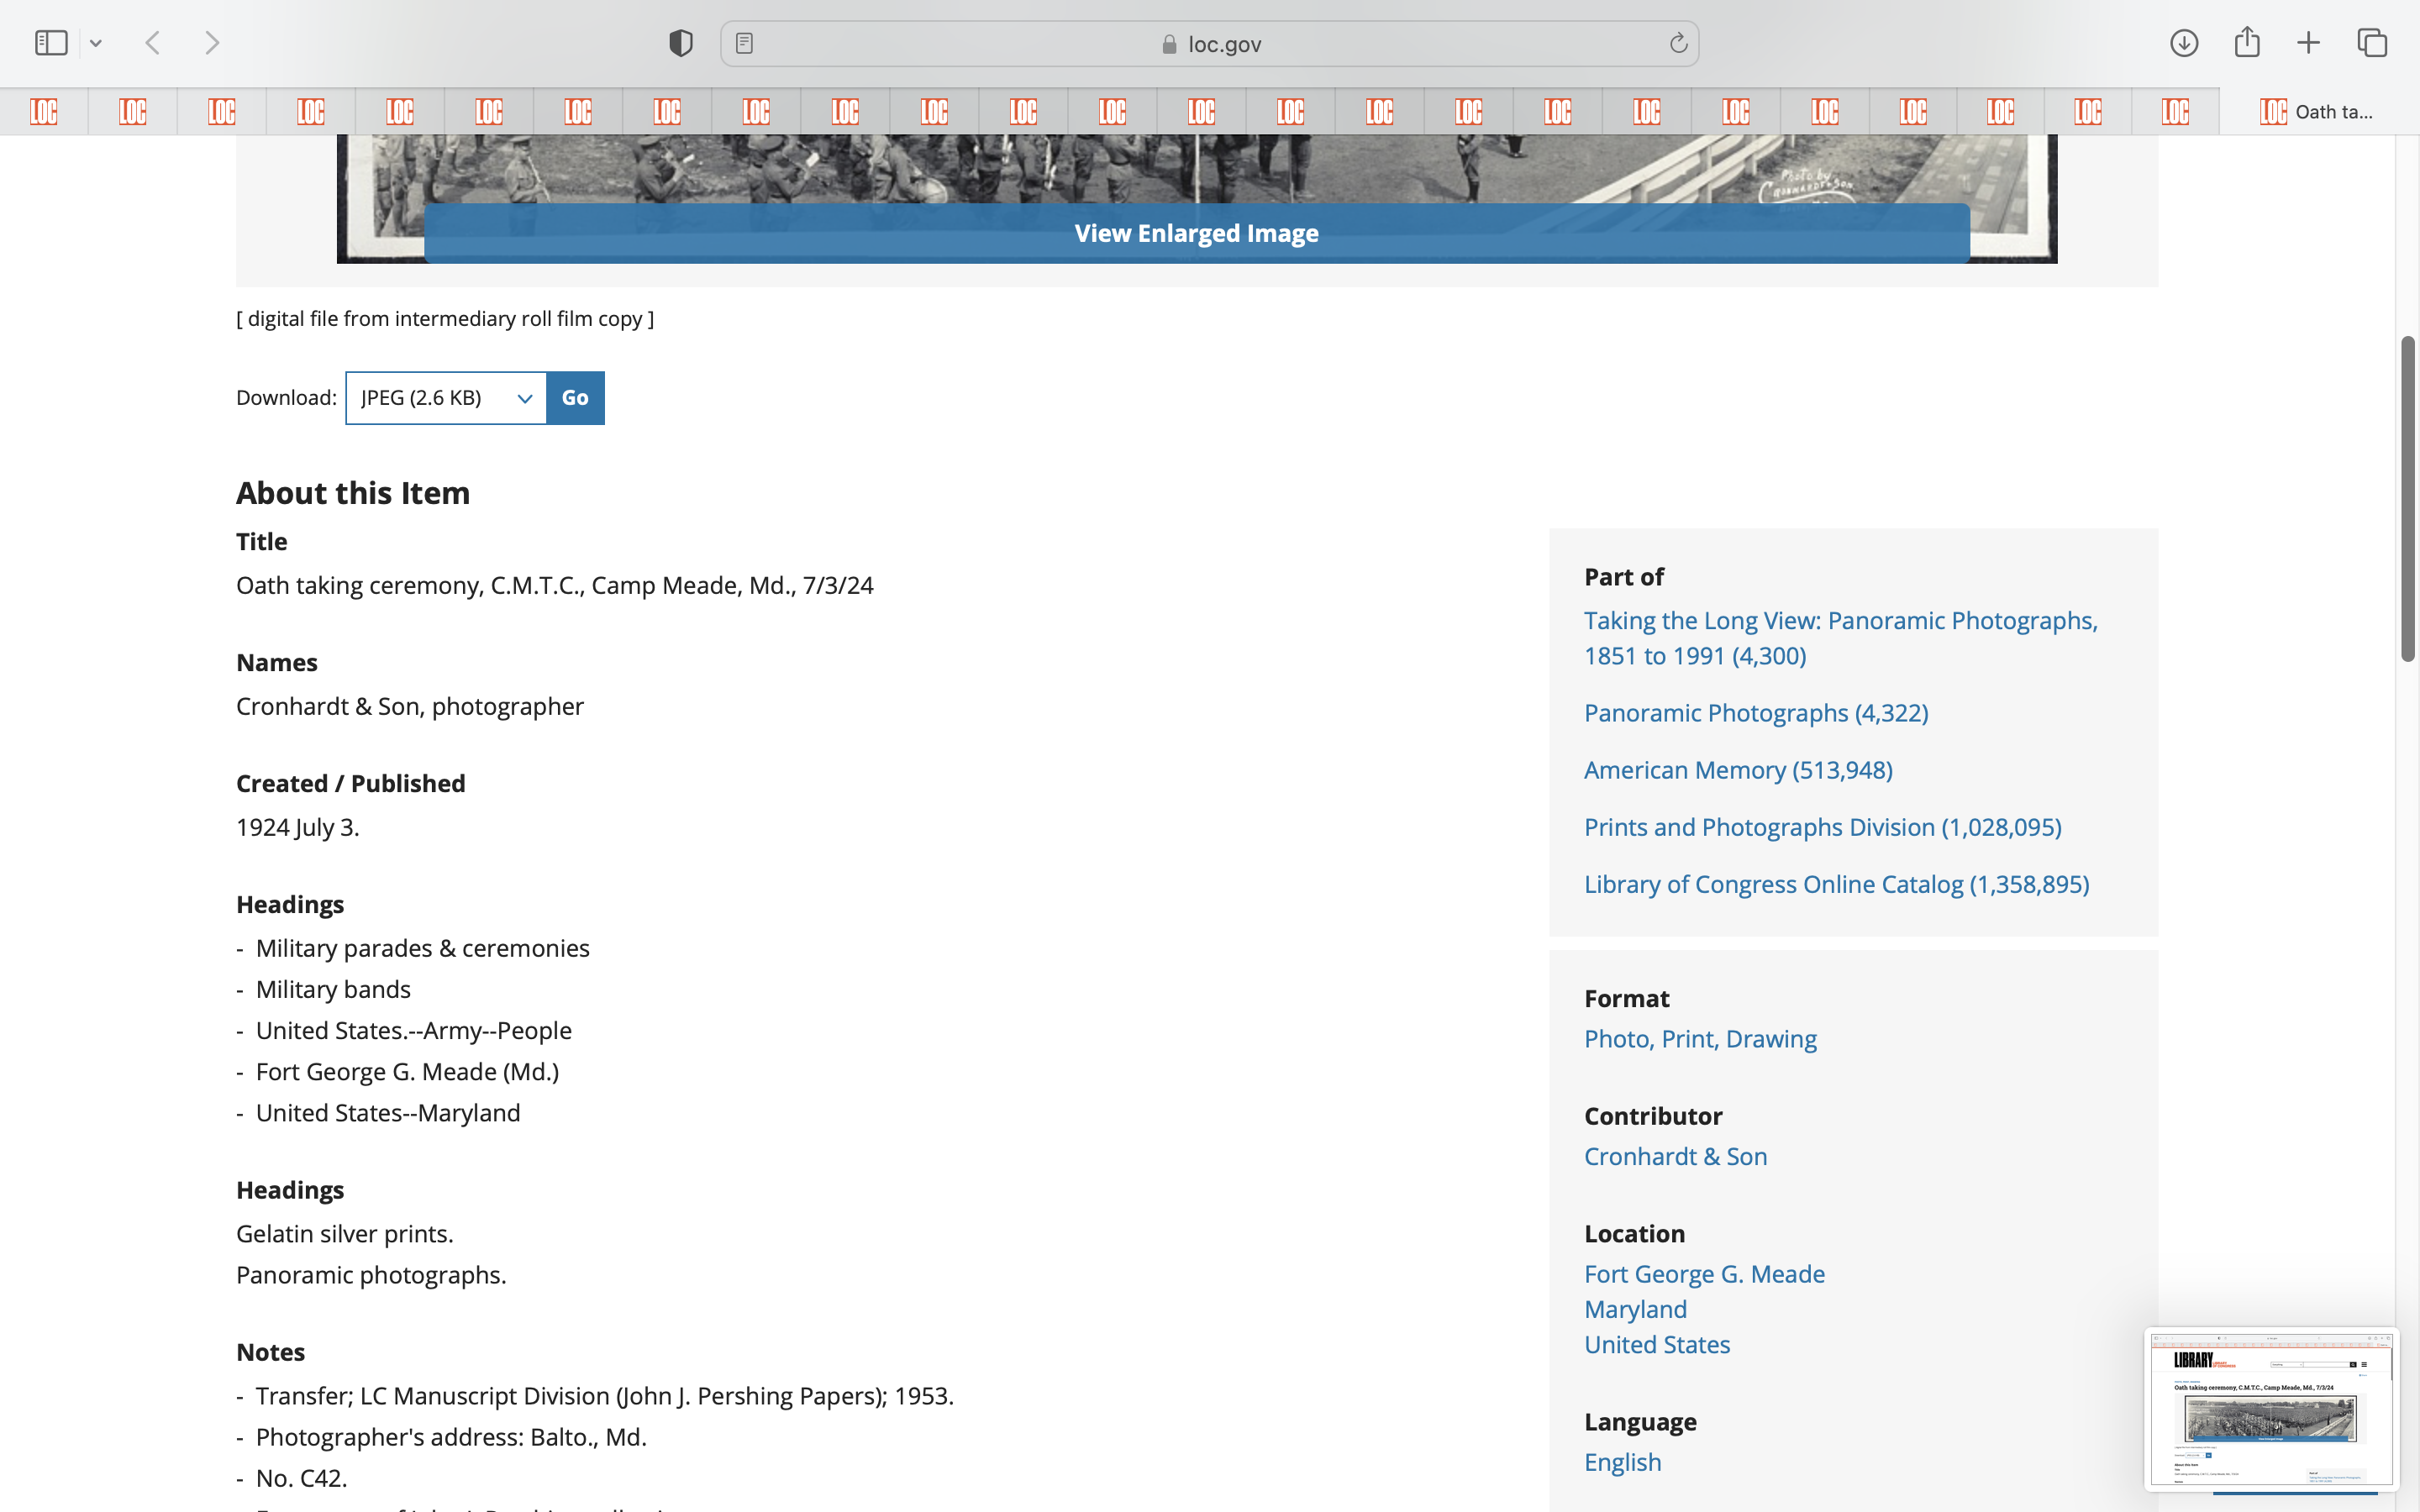2420x1512 pixels.
Task: Expand the JPEG (2.6 KB) download dropdown
Action: click(446, 398)
